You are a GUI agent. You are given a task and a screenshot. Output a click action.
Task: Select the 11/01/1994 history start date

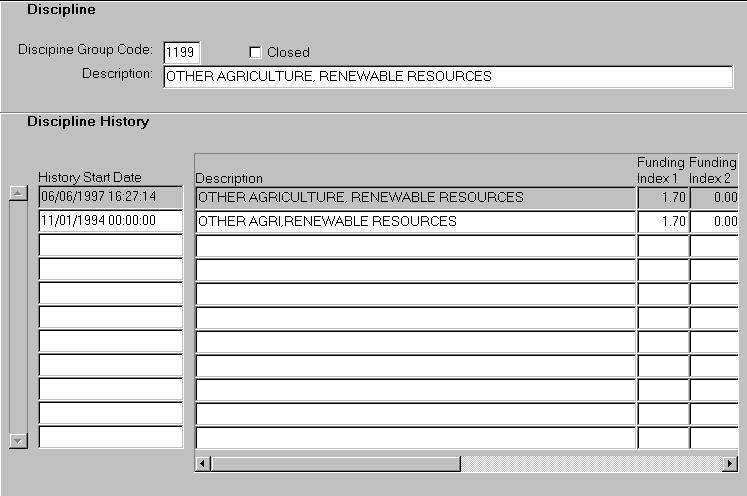pyautogui.click(x=110, y=221)
